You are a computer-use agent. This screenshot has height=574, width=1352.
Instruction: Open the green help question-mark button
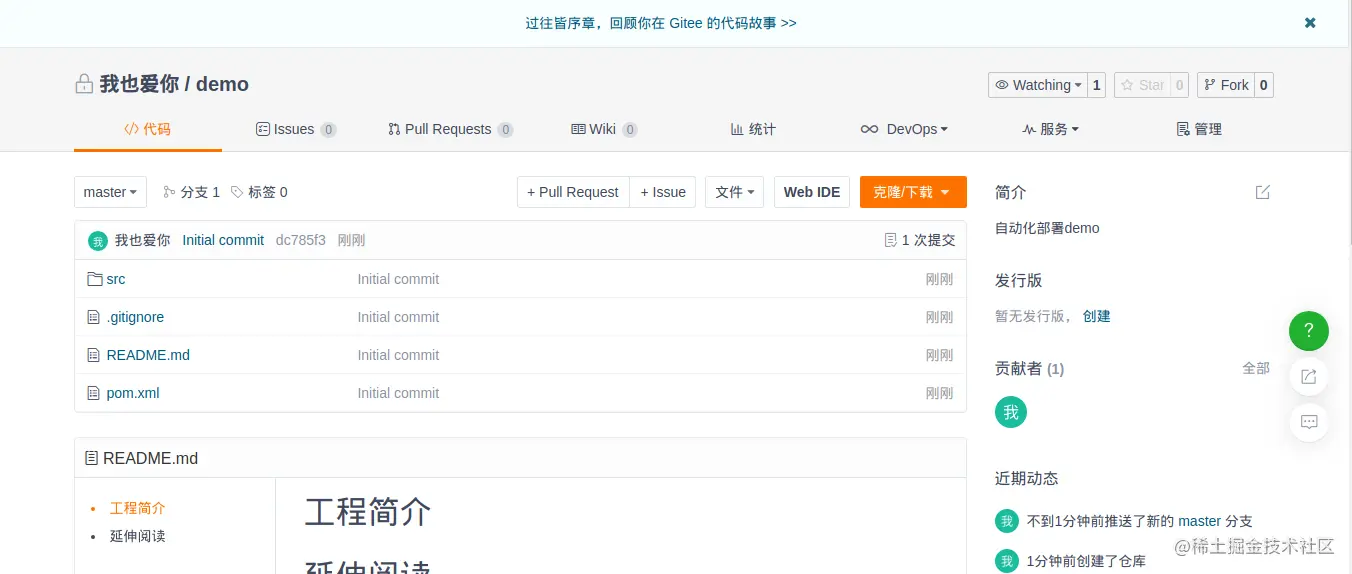coord(1309,331)
